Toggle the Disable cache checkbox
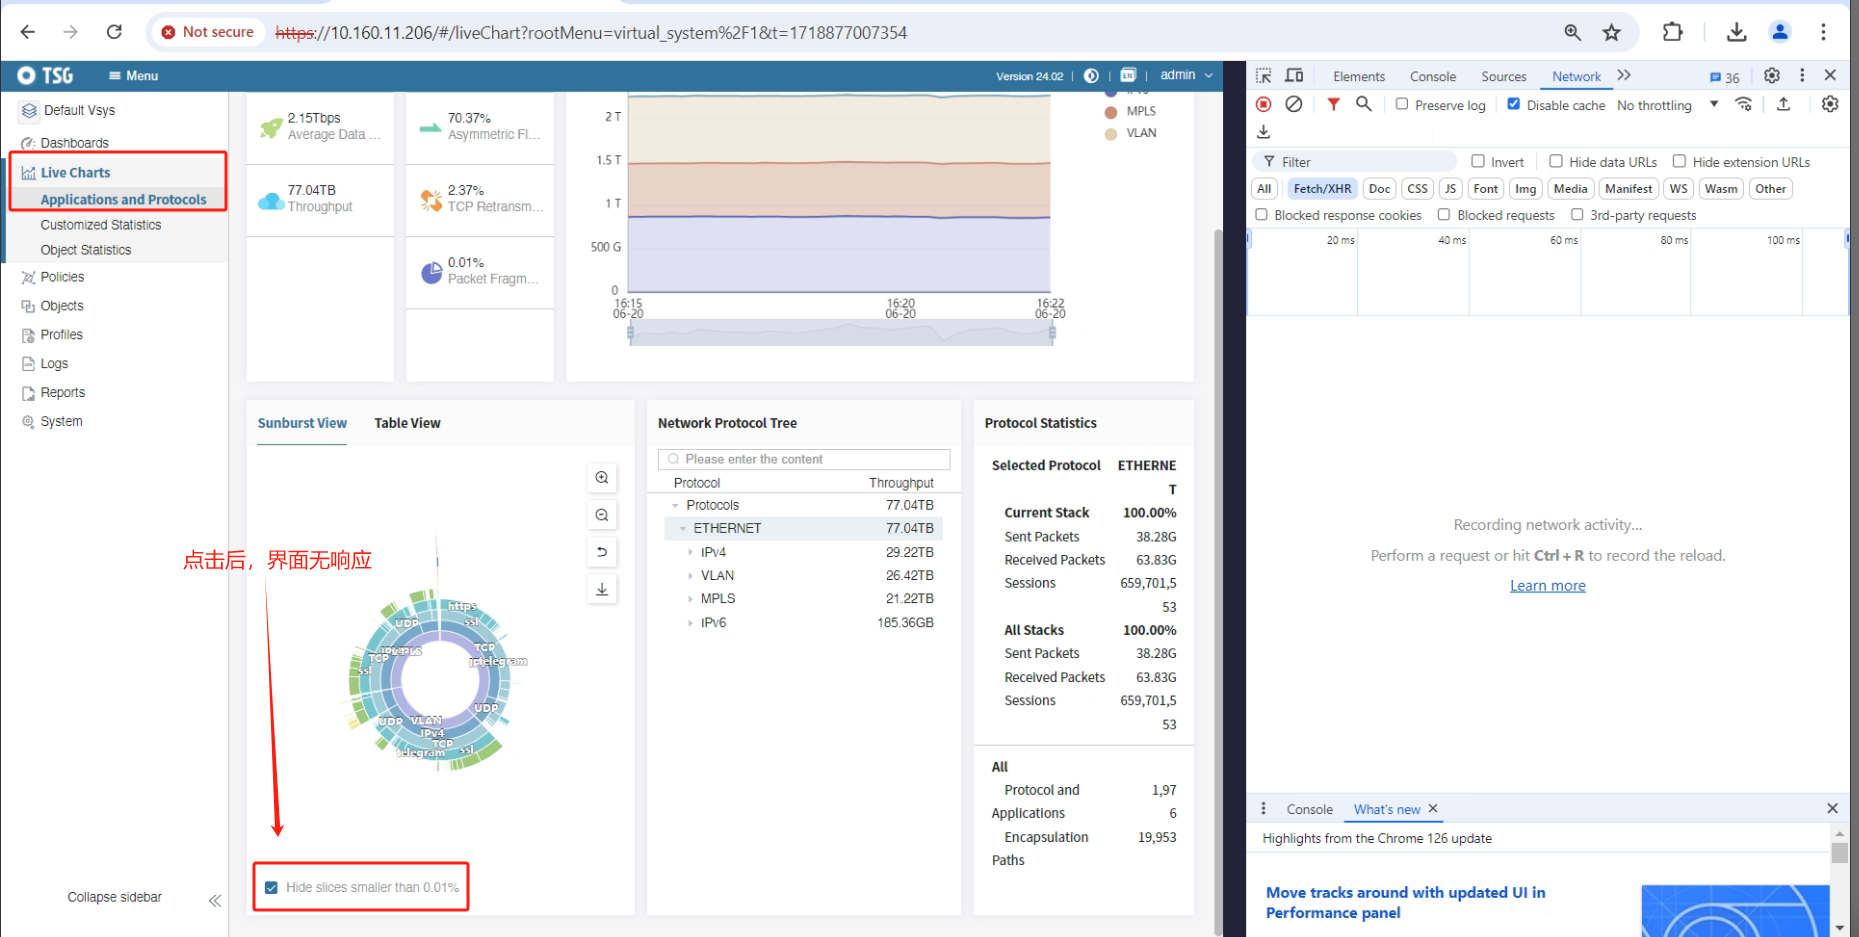The height and width of the screenshot is (937, 1859). tap(1514, 104)
